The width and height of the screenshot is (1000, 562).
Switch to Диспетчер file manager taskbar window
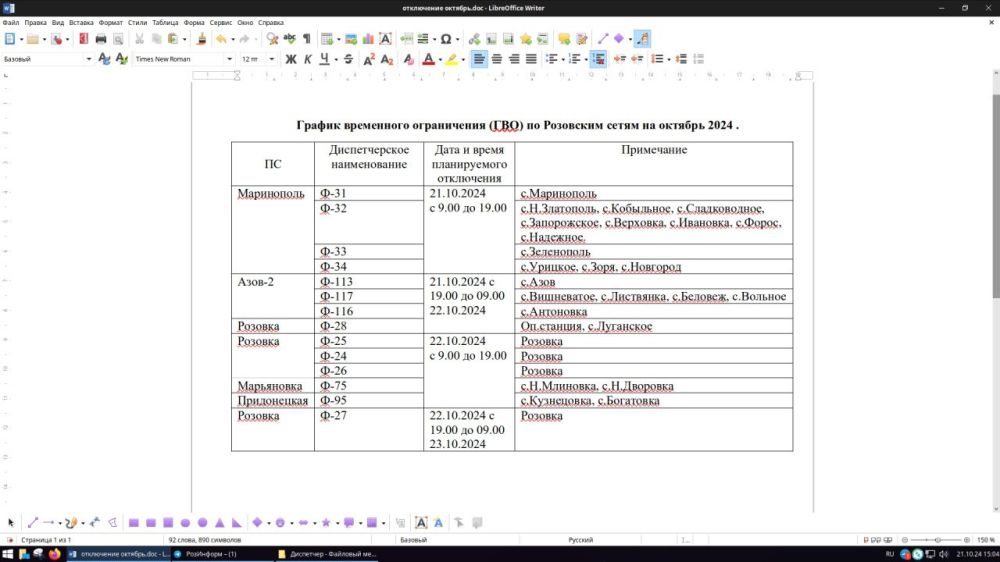[328, 554]
